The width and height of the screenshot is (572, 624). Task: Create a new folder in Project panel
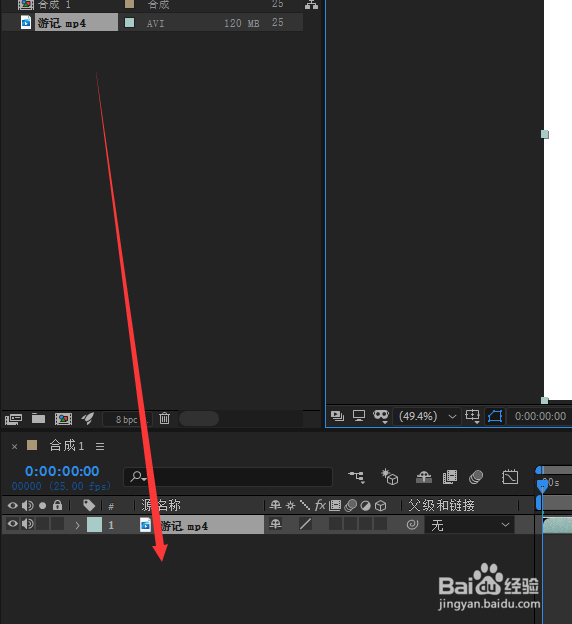click(x=38, y=418)
